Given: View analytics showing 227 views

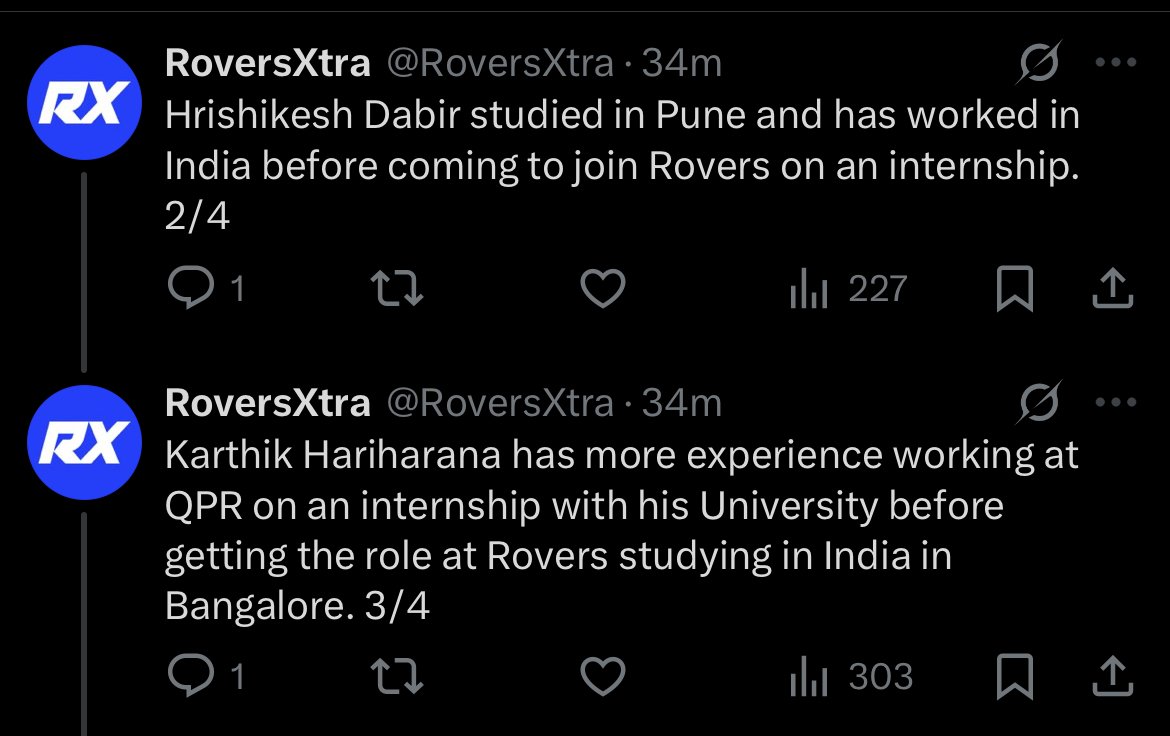Looking at the screenshot, I should tap(847, 290).
